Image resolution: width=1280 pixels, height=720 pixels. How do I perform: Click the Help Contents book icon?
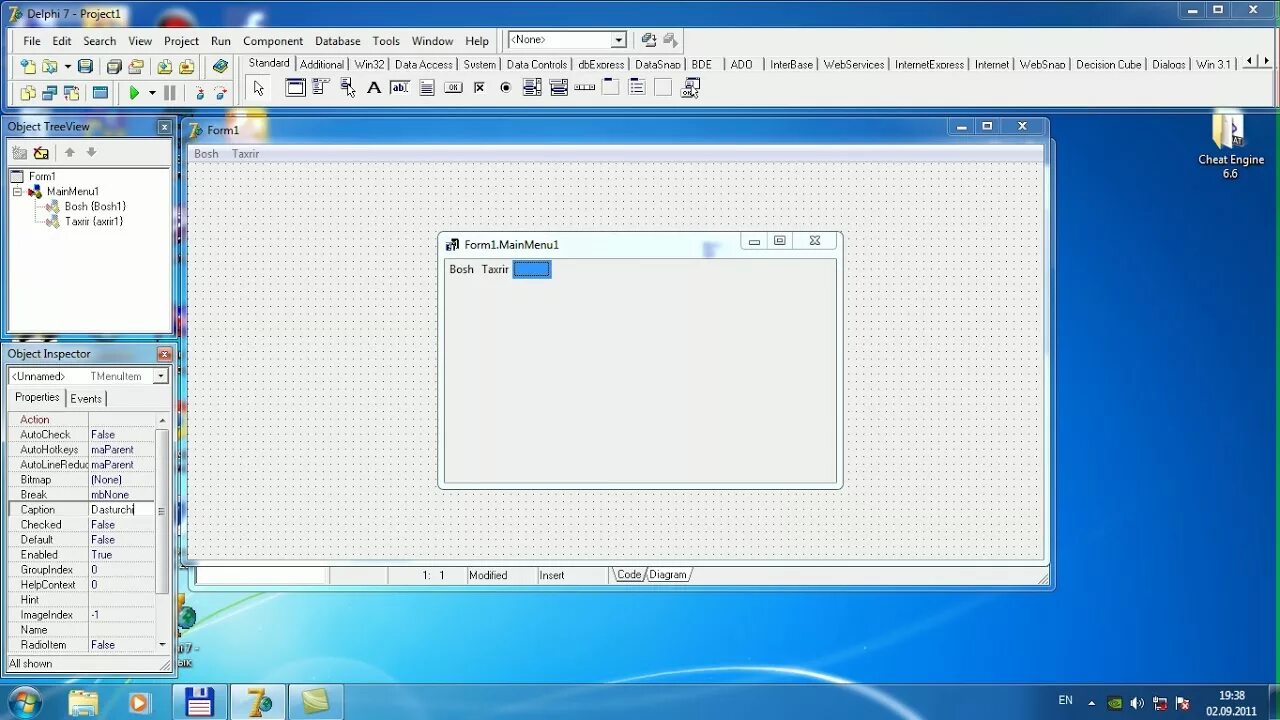tap(221, 67)
